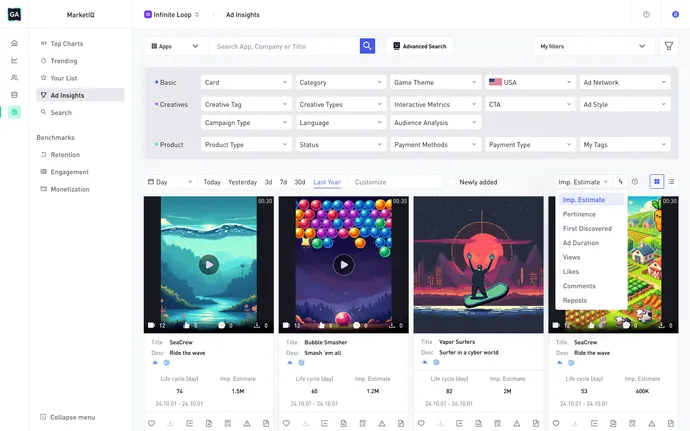This screenshot has width=690, height=431.
Task: Click the Advanced Search button
Action: click(420, 46)
